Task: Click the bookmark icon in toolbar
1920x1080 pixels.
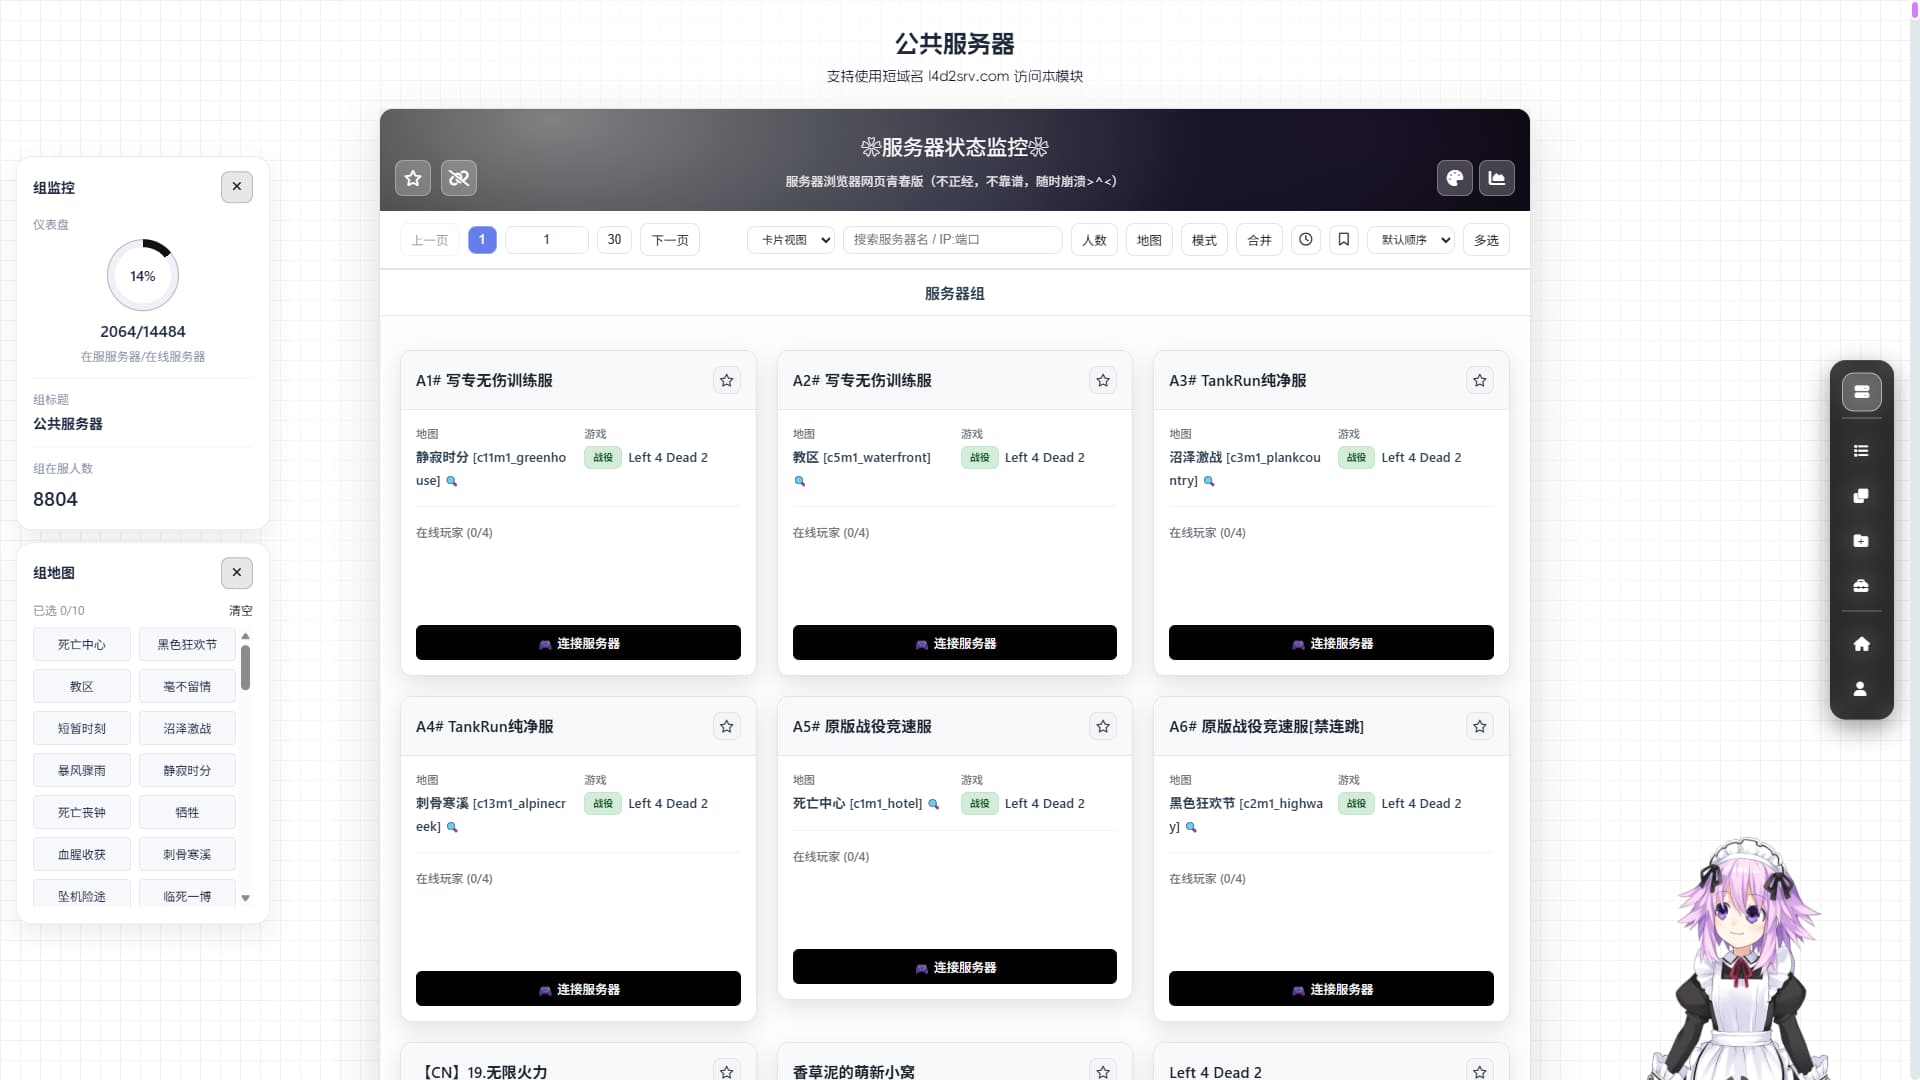Action: (1344, 240)
